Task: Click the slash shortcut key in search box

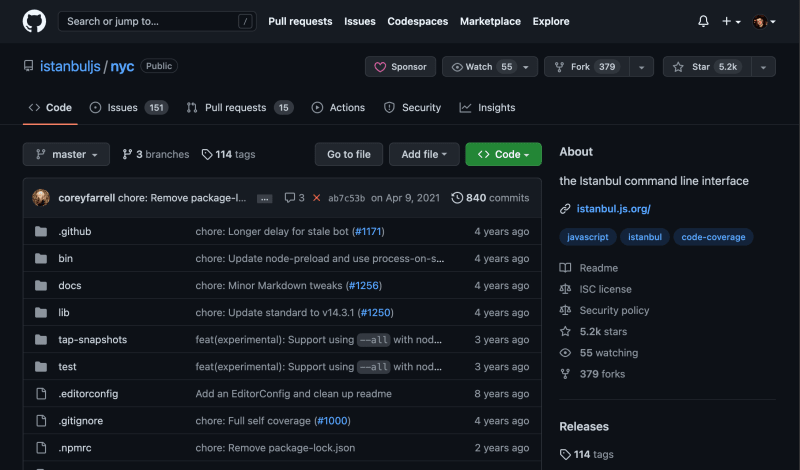Action: (x=245, y=21)
